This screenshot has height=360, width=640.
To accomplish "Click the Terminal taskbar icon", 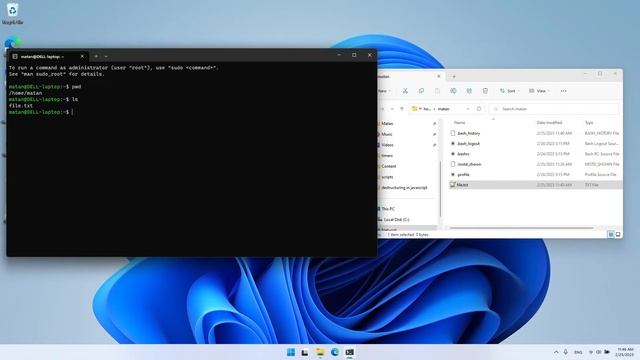I will pos(349,352).
